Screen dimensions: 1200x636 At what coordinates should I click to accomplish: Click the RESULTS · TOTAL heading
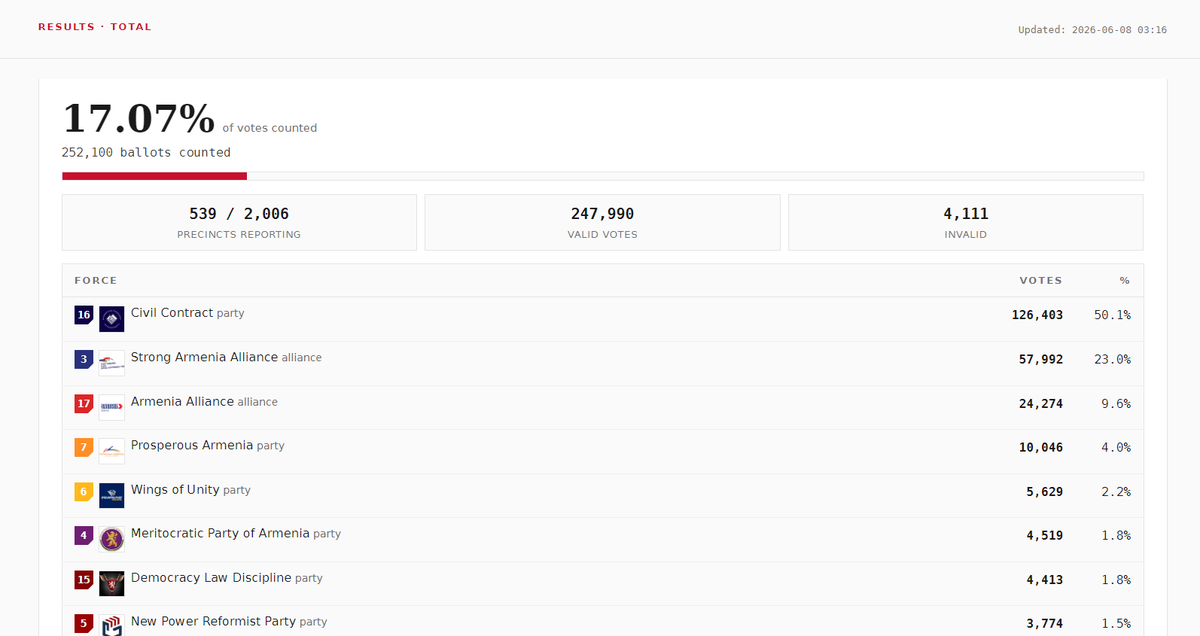(x=95, y=27)
